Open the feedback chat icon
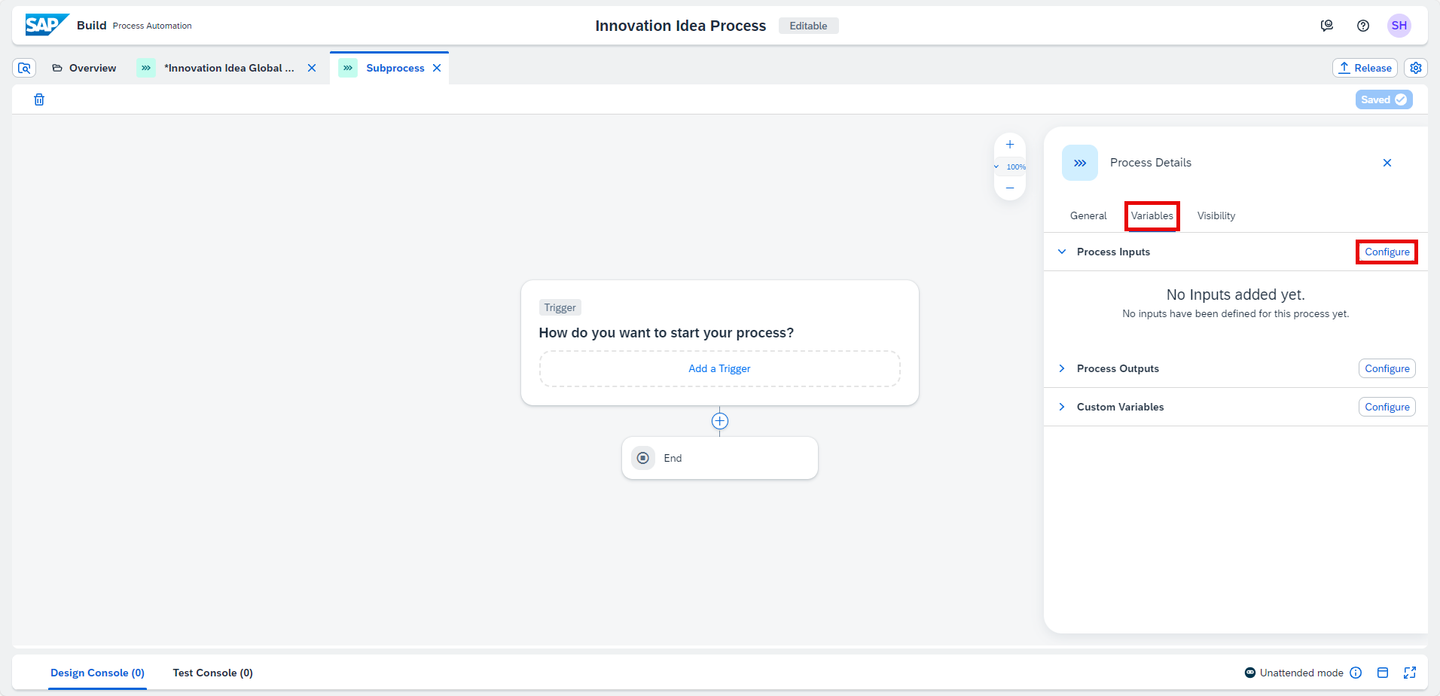The width and height of the screenshot is (1440, 696). pyautogui.click(x=1327, y=26)
